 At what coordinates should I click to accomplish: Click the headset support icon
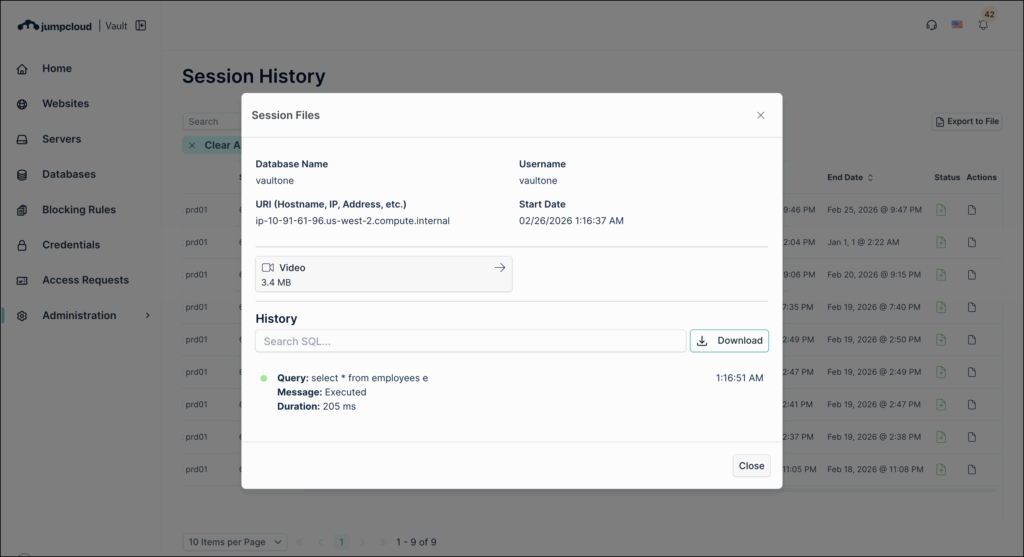(932, 25)
